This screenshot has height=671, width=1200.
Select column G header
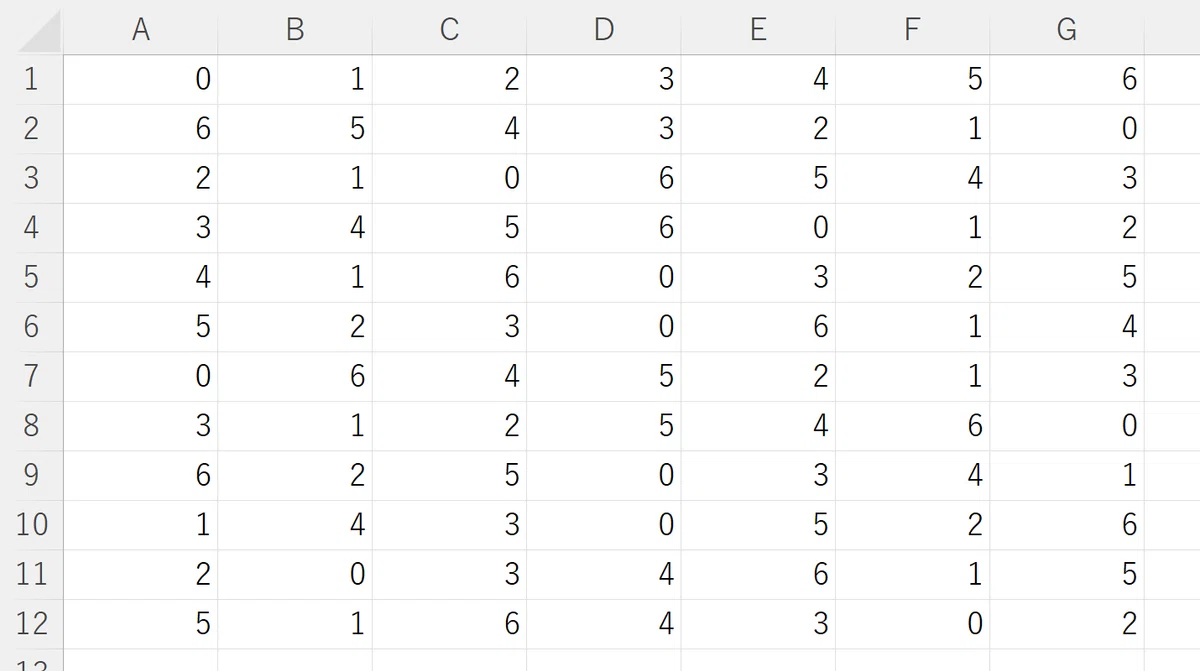[x=1066, y=28]
